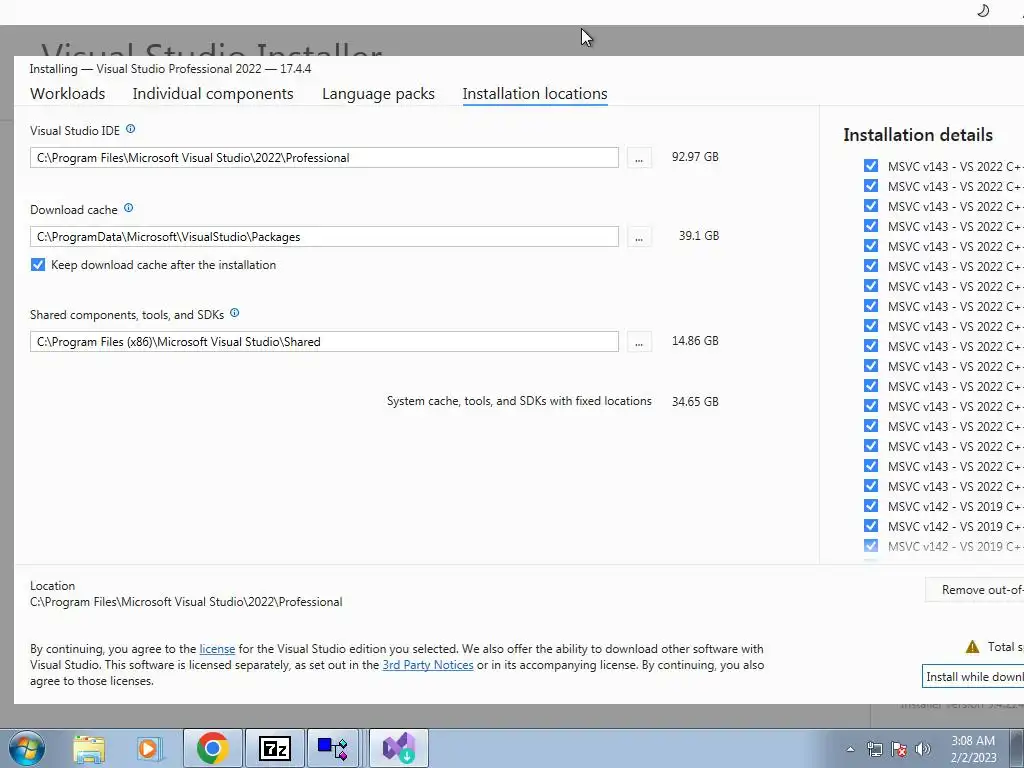Viewport: 1024px width, 768px height.
Task: Click the 14.86 GB size value
Action: [695, 341]
